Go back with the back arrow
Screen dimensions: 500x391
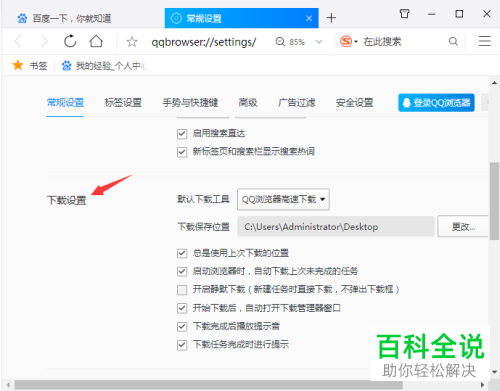point(18,42)
